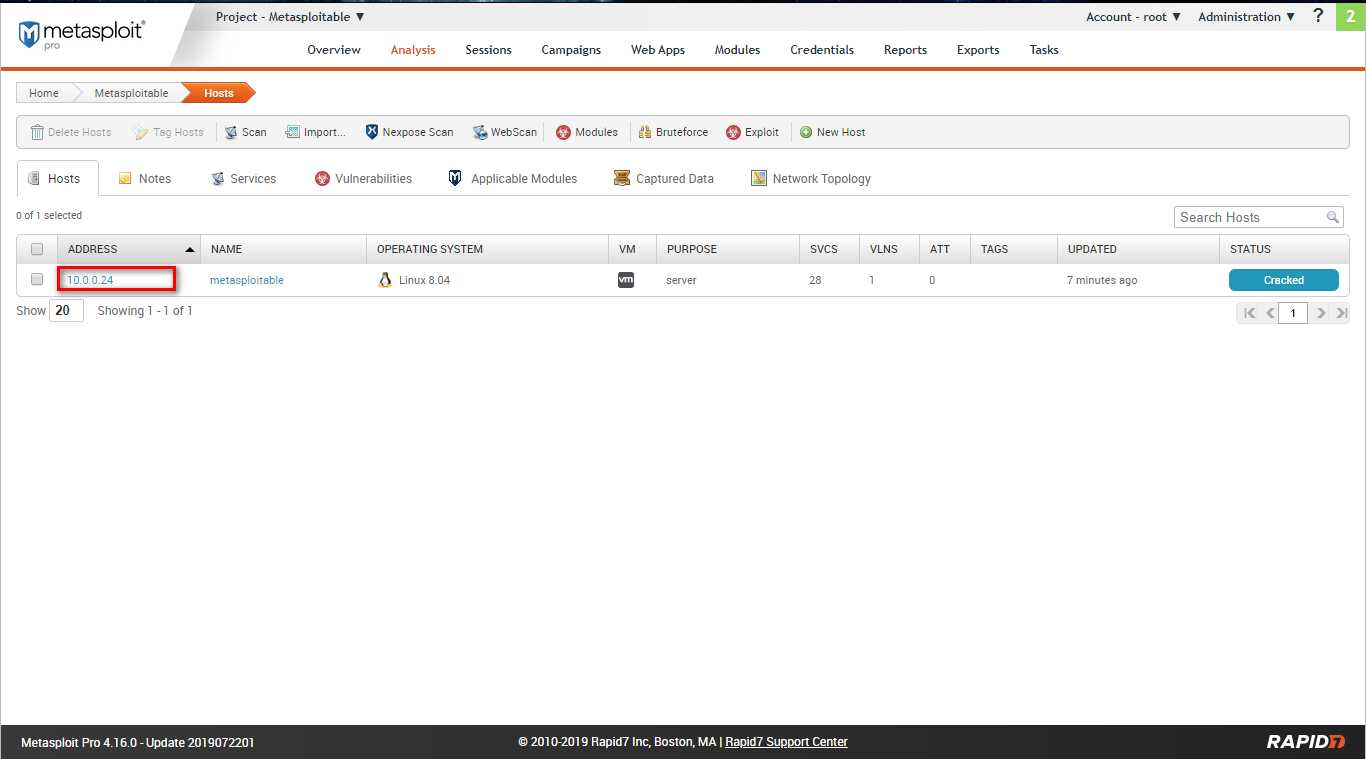Open the Analysis menu
1366x759 pixels.
(x=413, y=50)
